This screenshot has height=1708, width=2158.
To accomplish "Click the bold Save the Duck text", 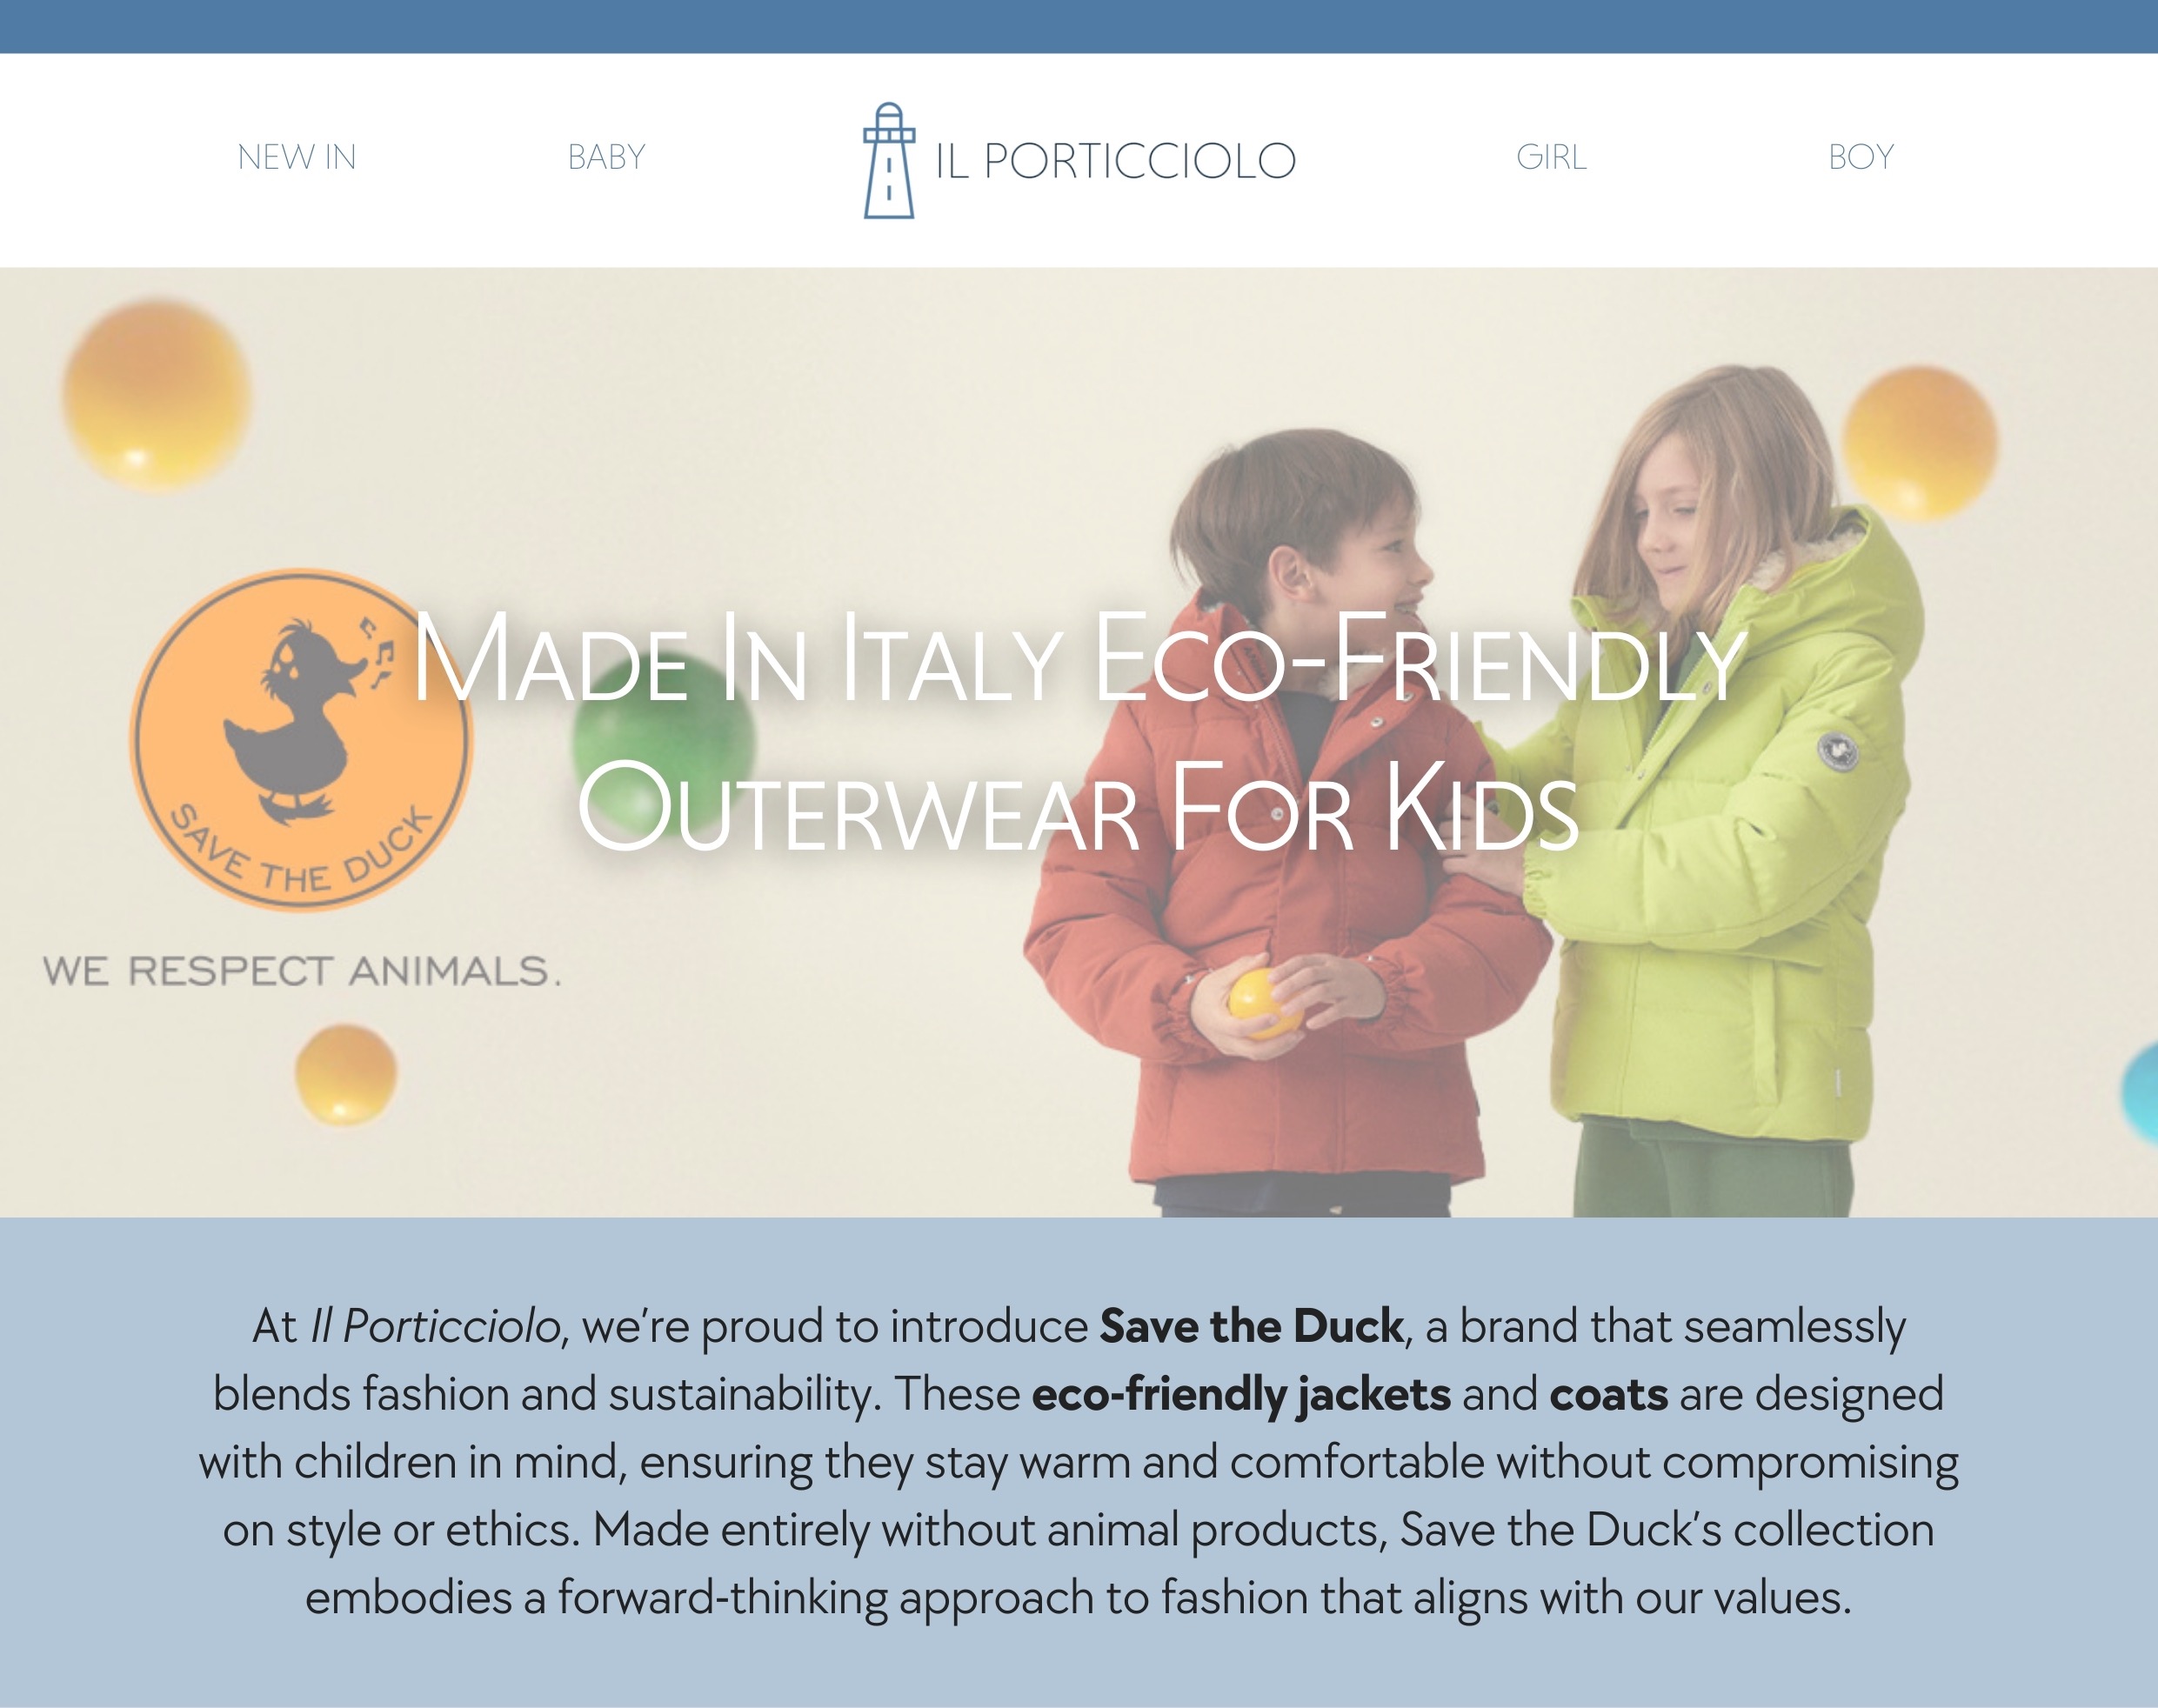I will coord(1251,1326).
